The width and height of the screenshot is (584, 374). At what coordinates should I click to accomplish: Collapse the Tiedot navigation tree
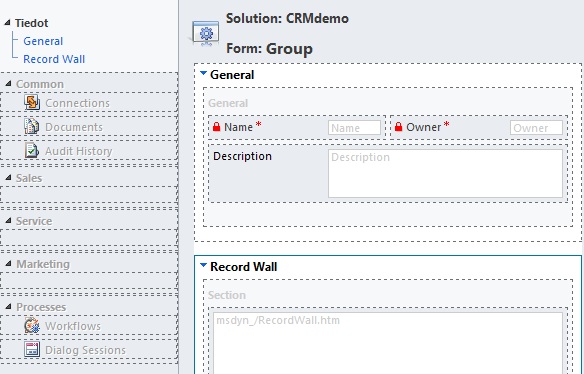pyautogui.click(x=7, y=23)
